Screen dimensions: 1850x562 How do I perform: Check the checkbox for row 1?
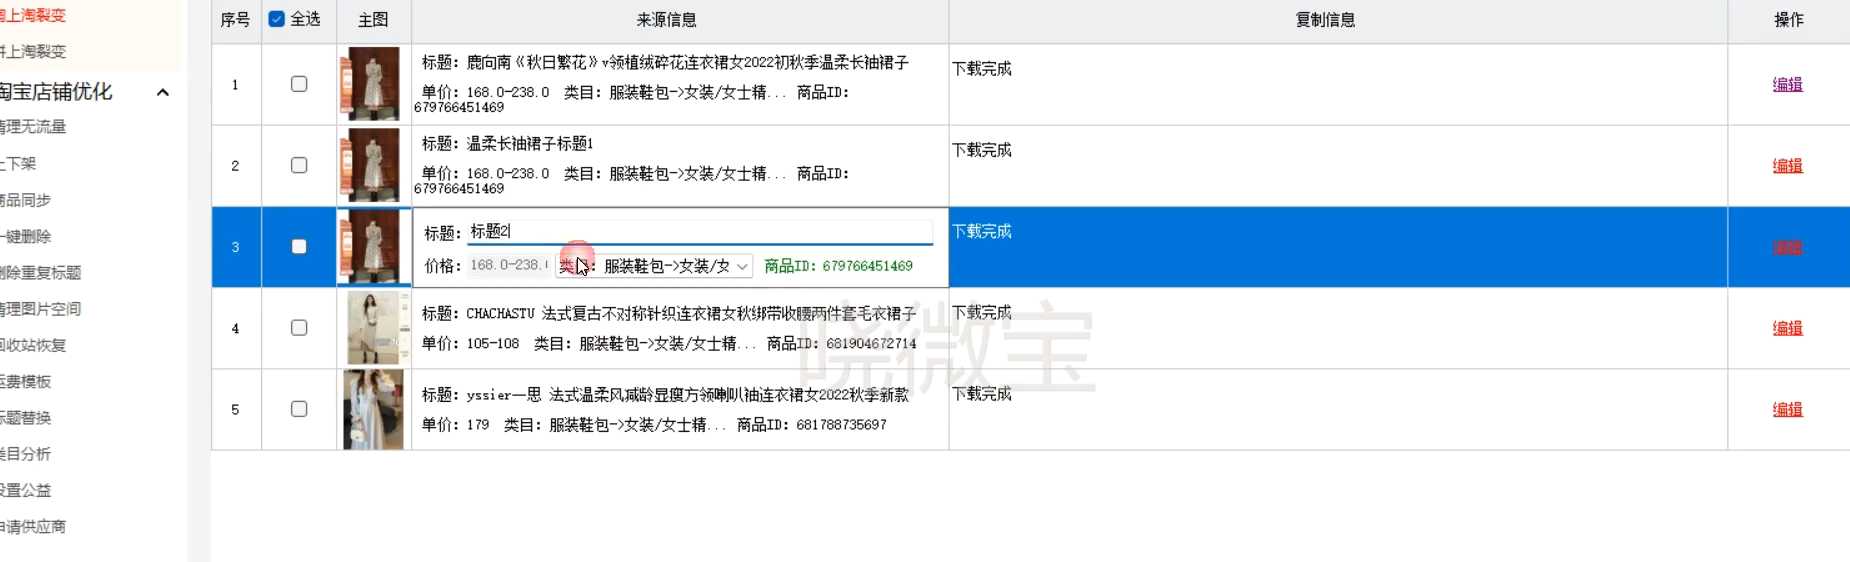point(299,84)
